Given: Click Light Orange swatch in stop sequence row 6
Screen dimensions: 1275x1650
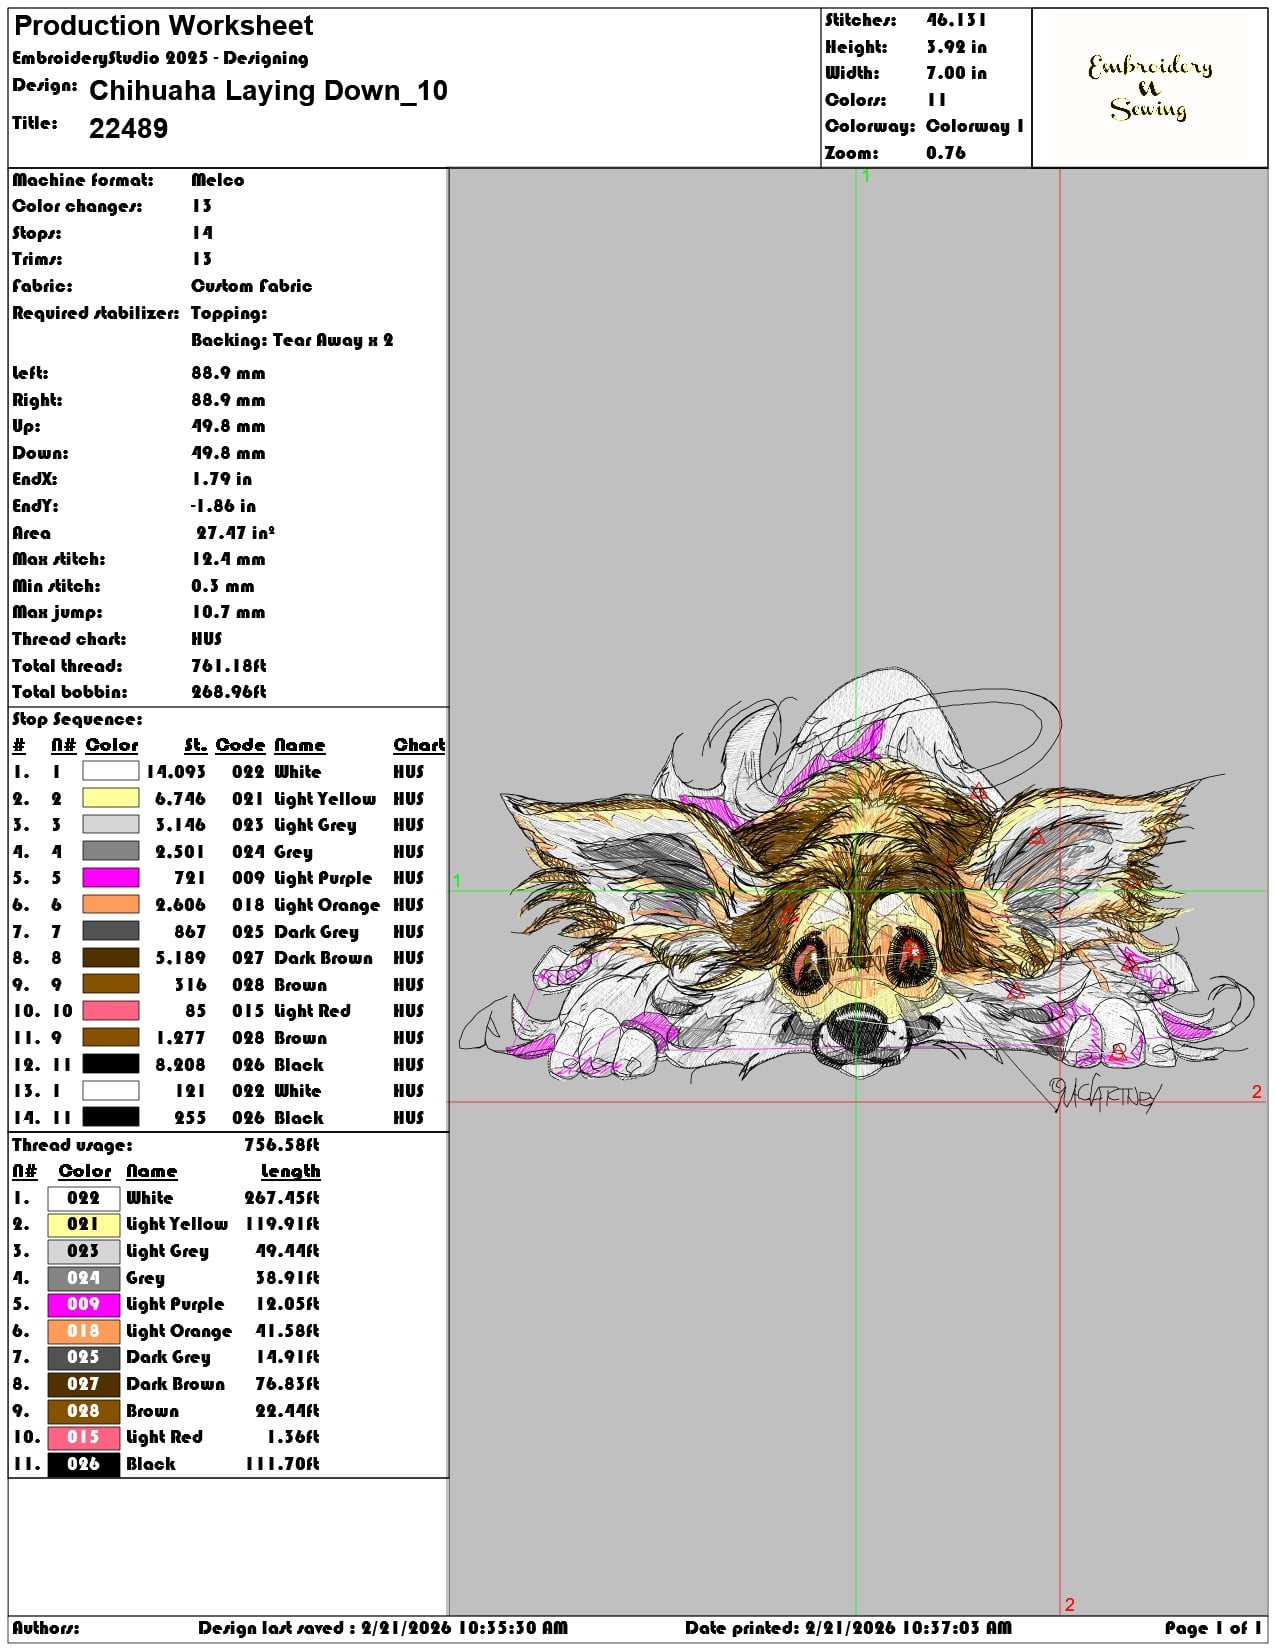Looking at the screenshot, I should 110,905.
